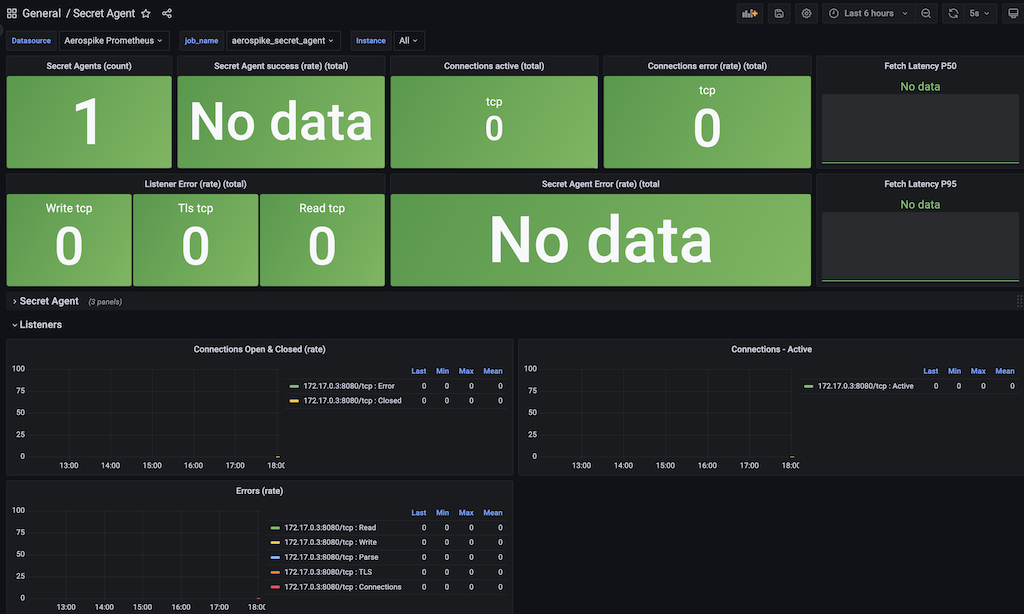This screenshot has height=614, width=1024.
Task: Open the dashboards grid icon beside General
Action: click(x=12, y=13)
